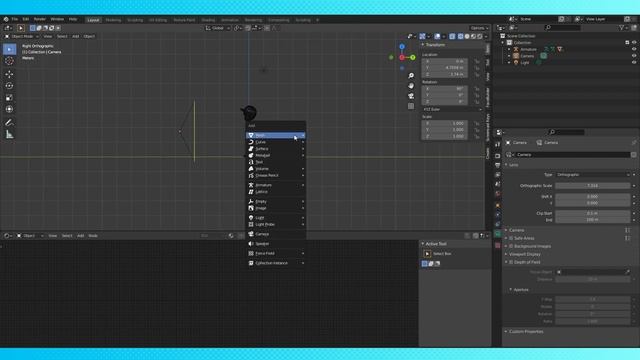Viewport: 640px width, 360px height.
Task: Click the eyedropper next to Focus Object
Action: coord(627,272)
